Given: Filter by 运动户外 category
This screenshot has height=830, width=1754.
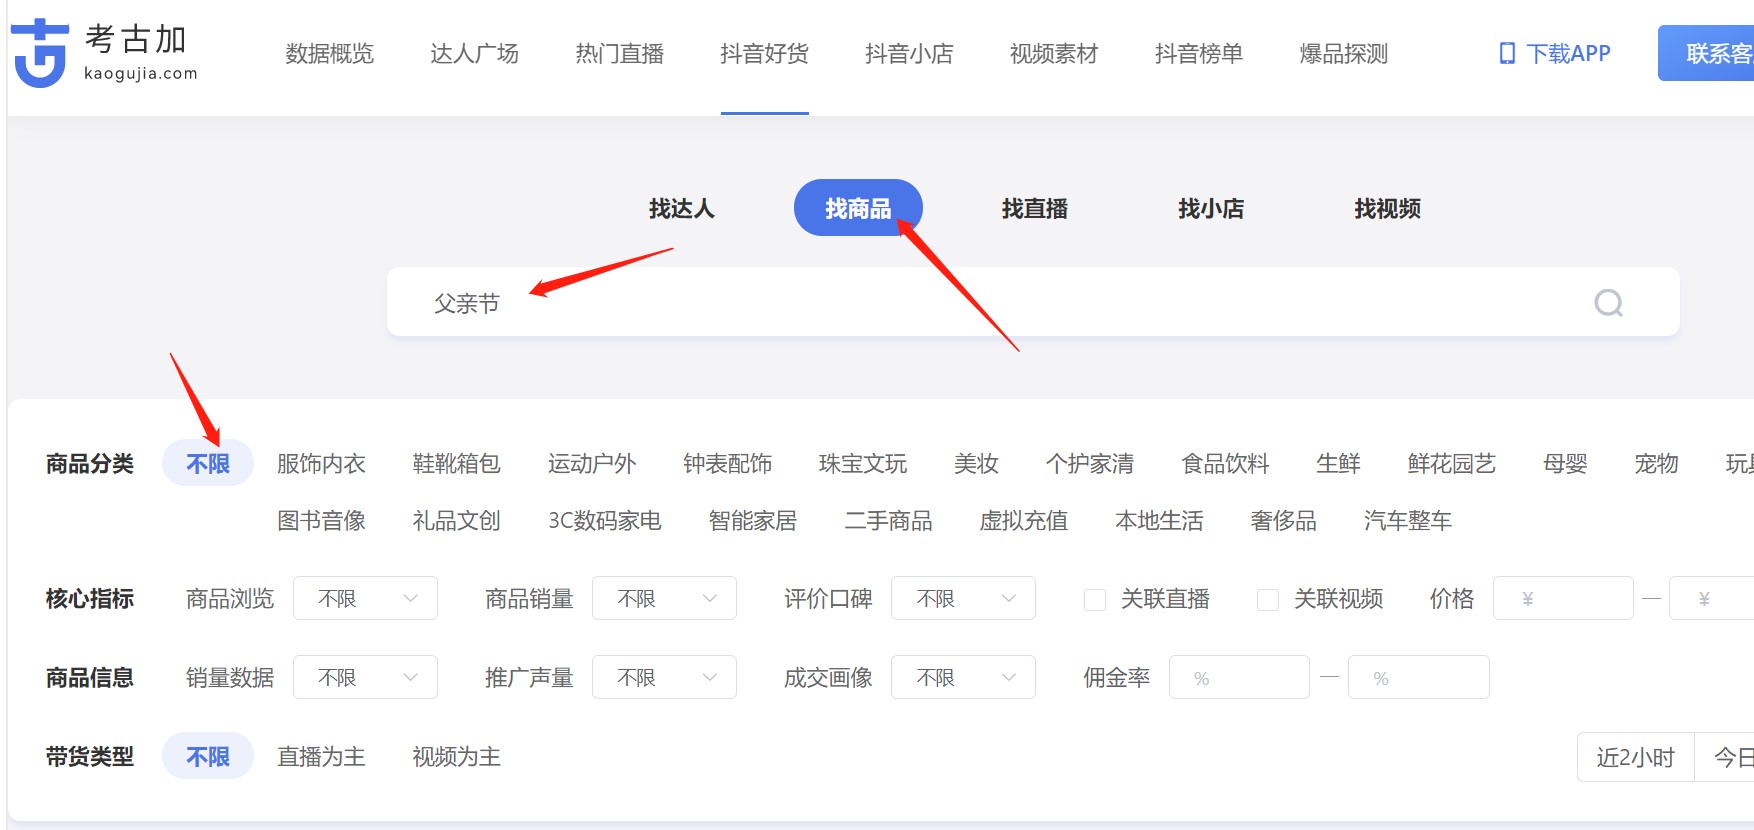Looking at the screenshot, I should 592,463.
